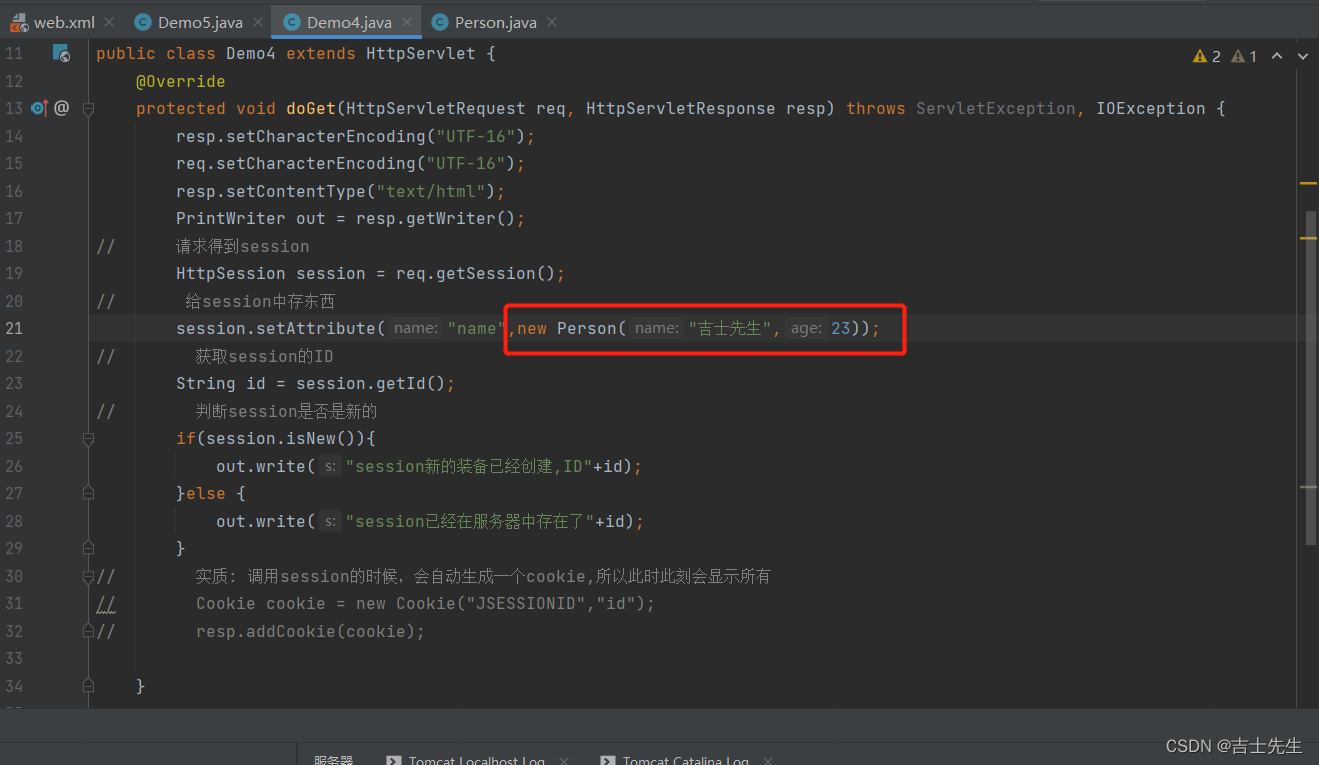Click the class icon on Demo5.java tab
Image resolution: width=1319 pixels, height=765 pixels.
click(x=143, y=22)
